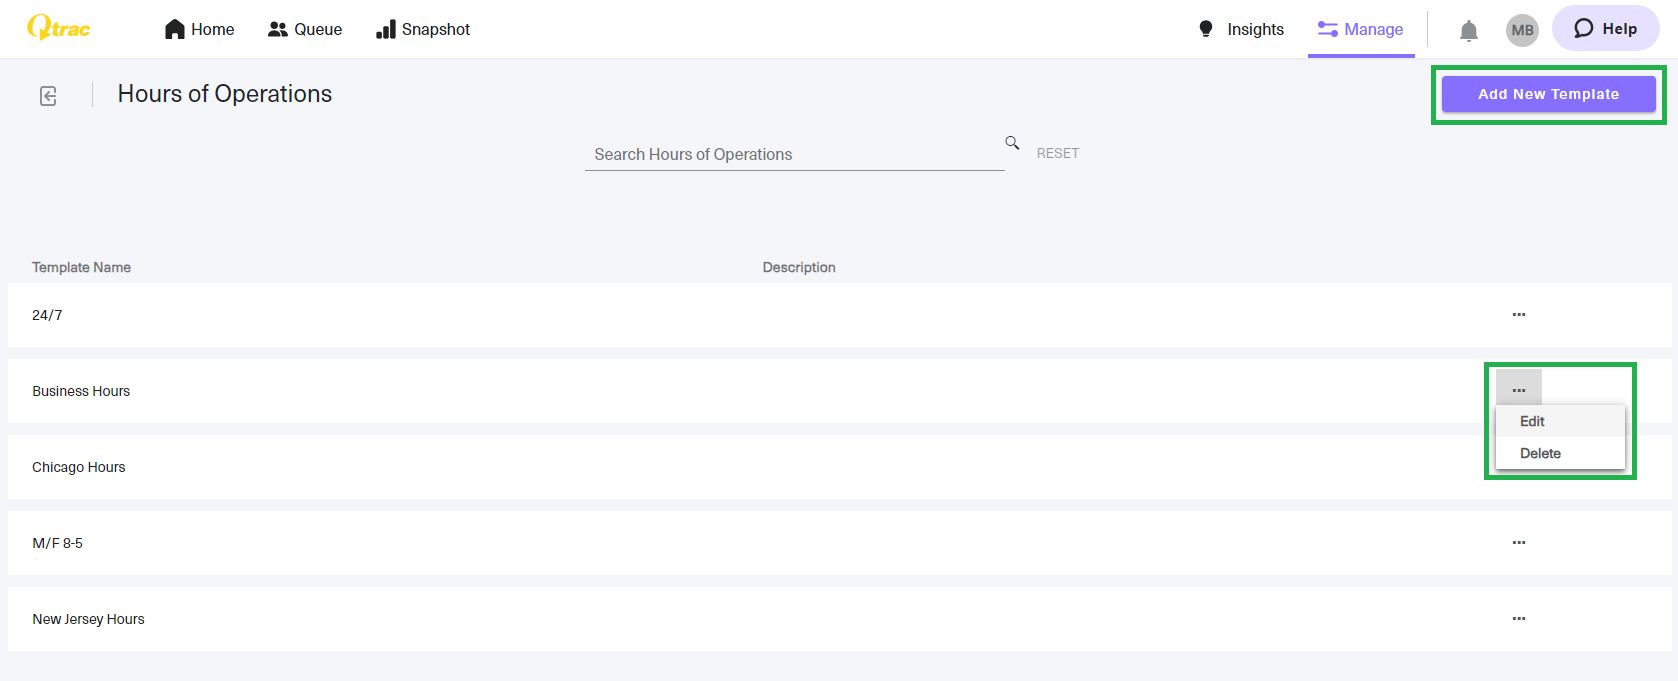The height and width of the screenshot is (681, 1678).
Task: Open the options menu for M/F 8-5
Action: (x=1518, y=543)
